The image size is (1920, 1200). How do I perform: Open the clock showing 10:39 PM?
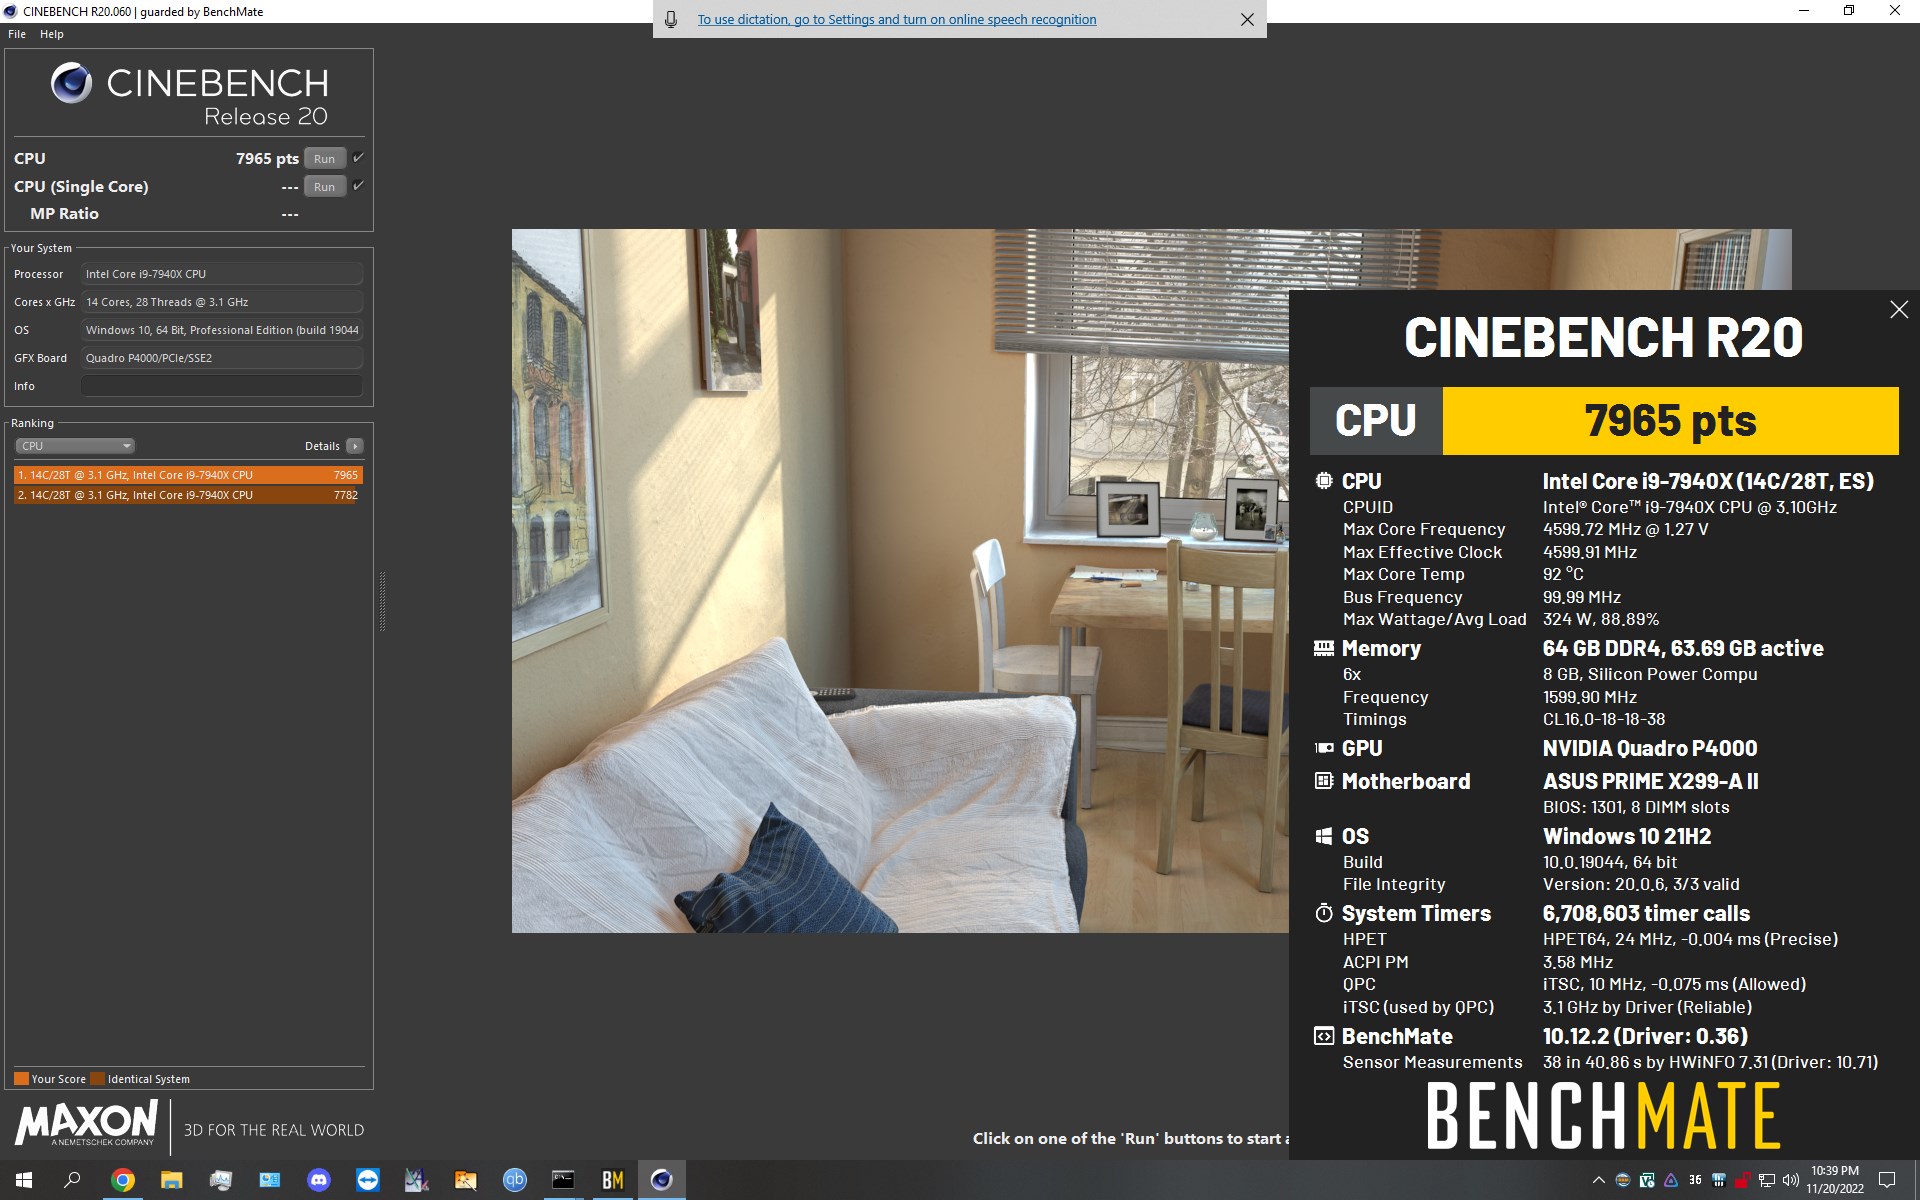(x=1835, y=1180)
